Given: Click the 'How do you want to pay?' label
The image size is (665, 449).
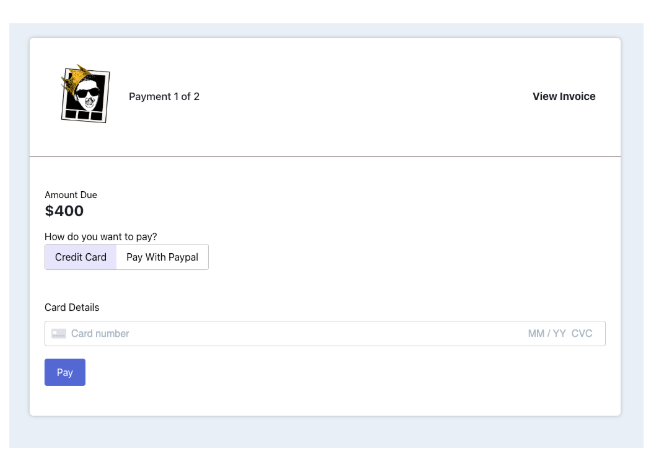Looking at the screenshot, I should (101, 237).
